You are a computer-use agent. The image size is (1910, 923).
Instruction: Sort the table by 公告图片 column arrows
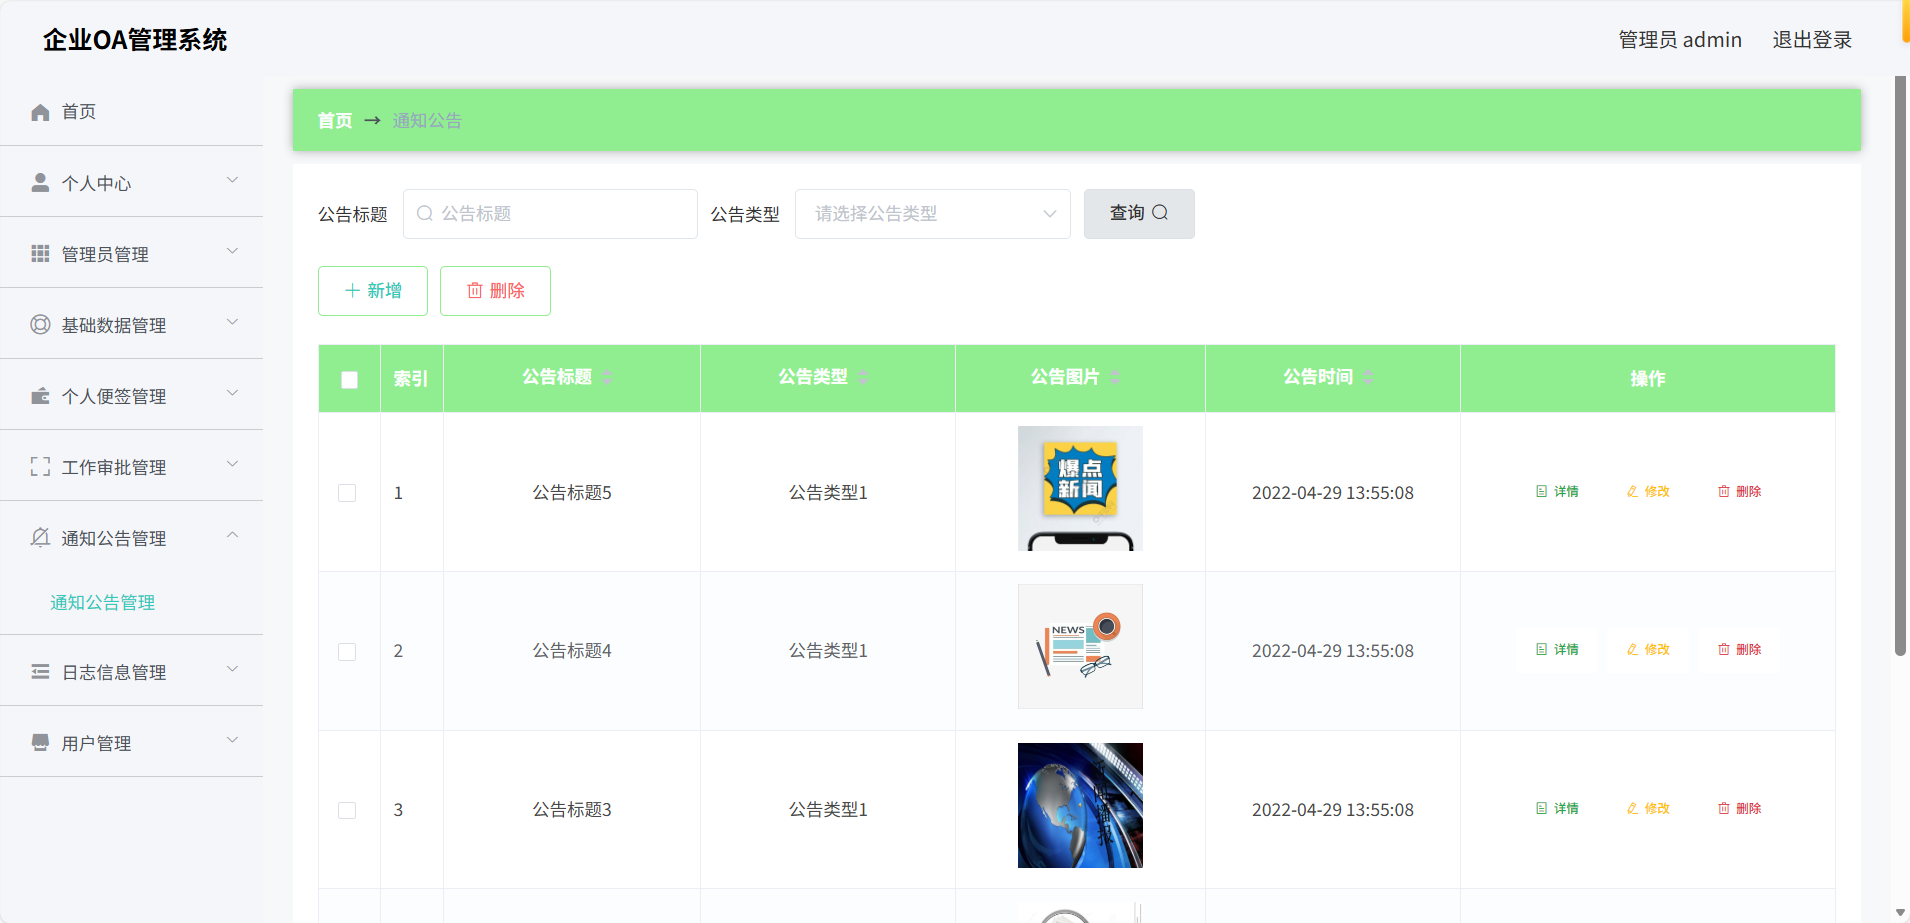click(x=1115, y=377)
